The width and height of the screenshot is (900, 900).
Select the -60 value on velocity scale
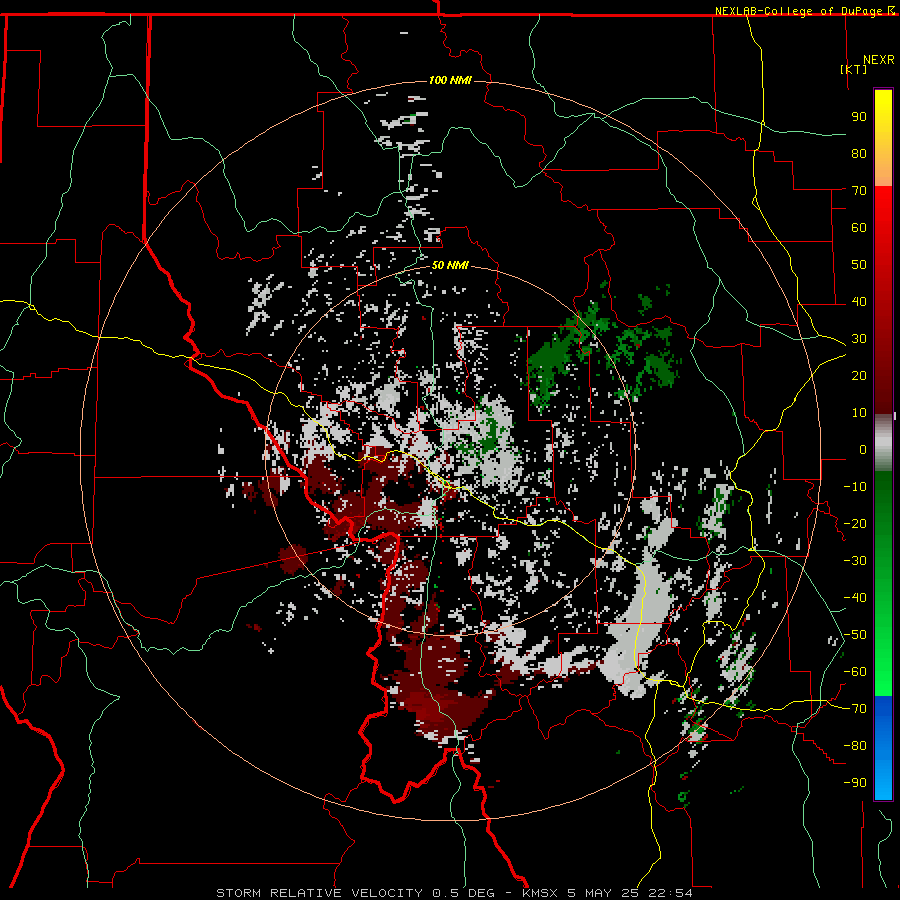point(855,672)
